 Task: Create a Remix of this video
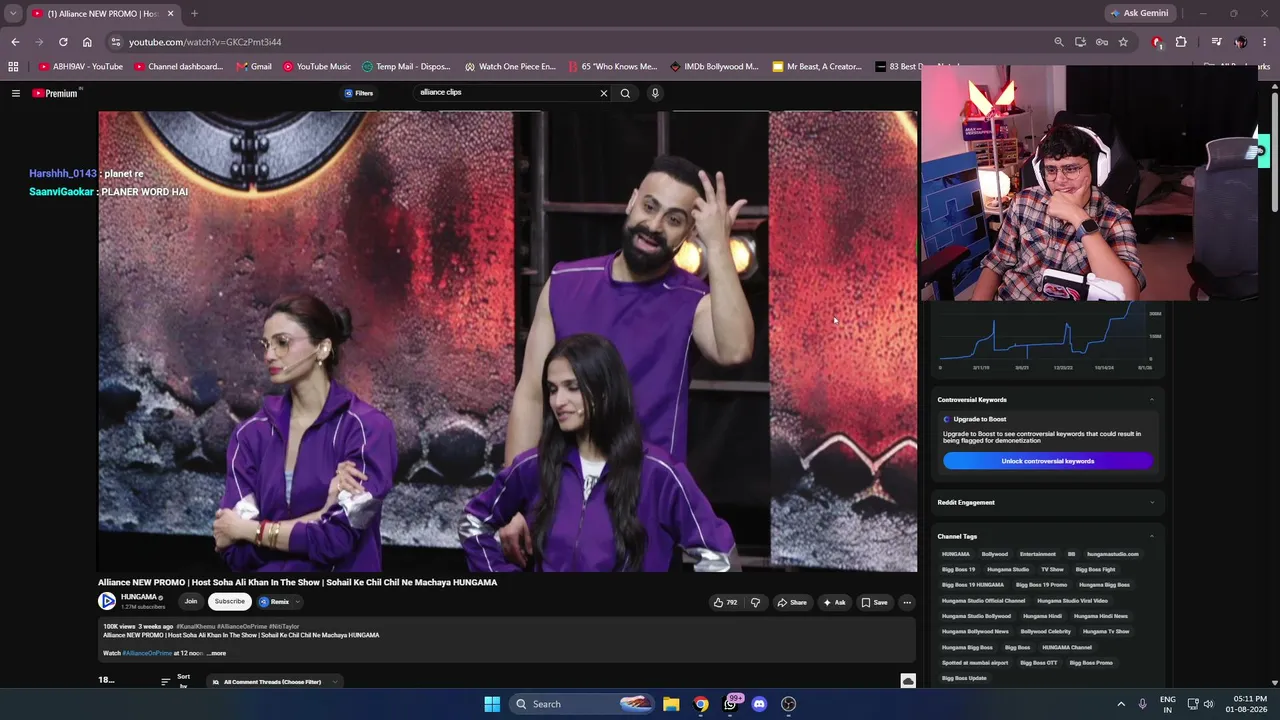(274, 601)
